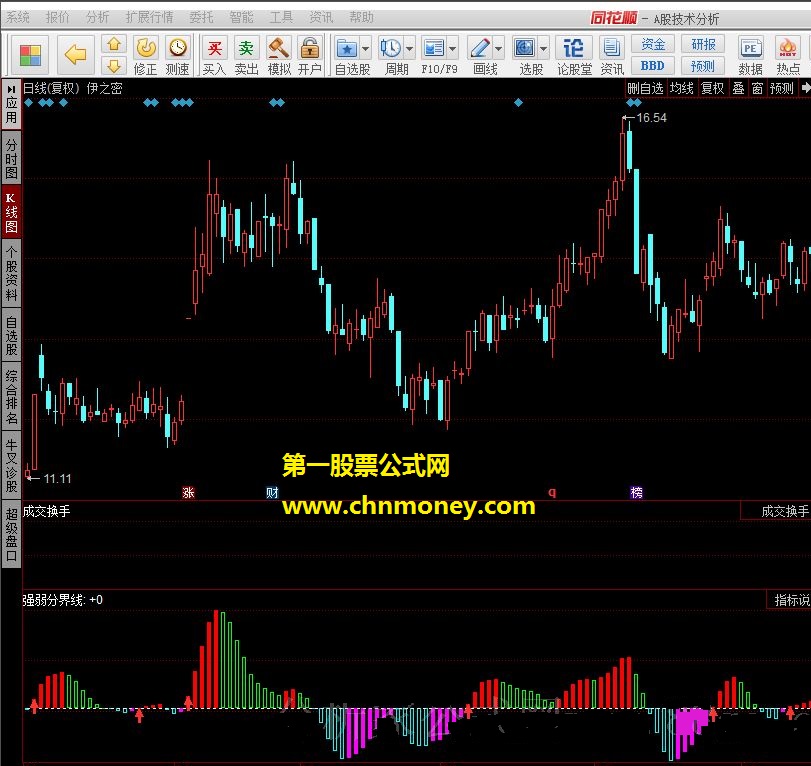
Task: Click the red q marker below chart
Action: [x=552, y=492]
